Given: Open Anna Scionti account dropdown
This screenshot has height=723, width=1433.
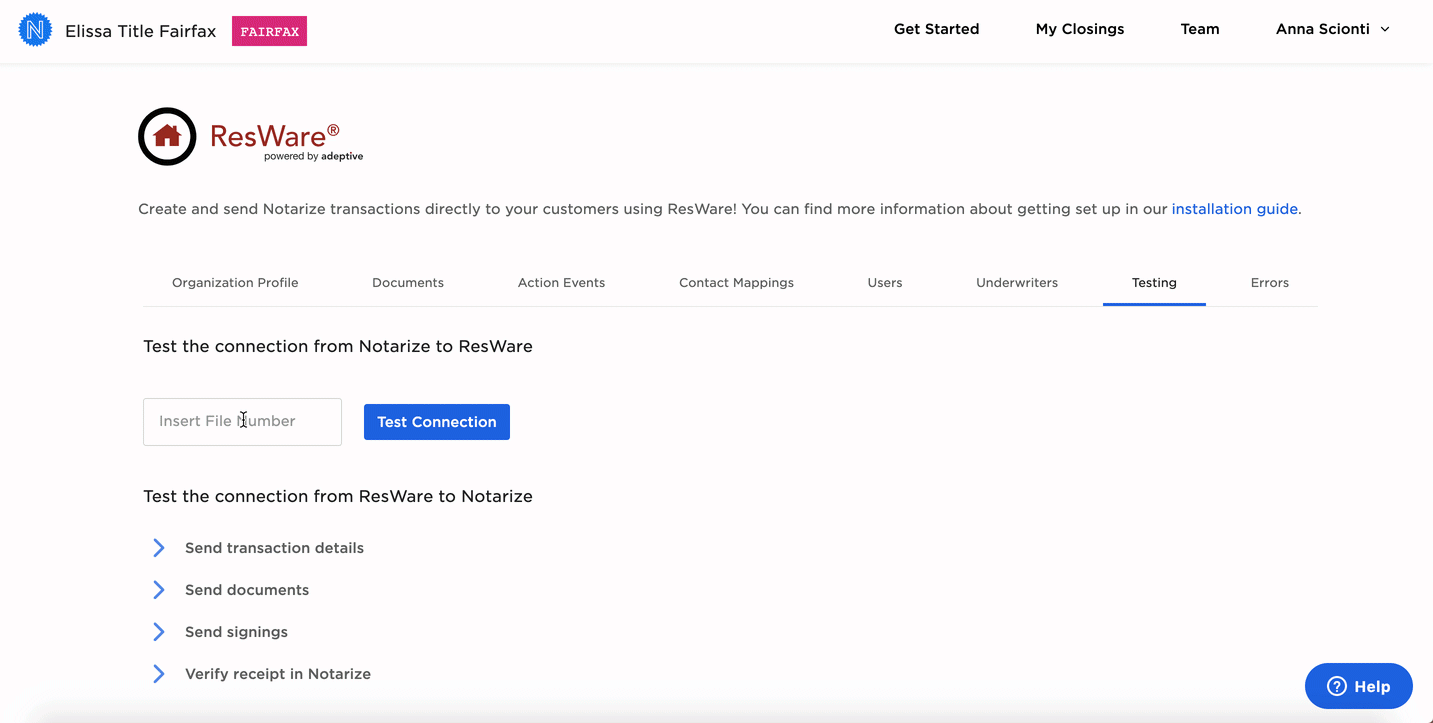Looking at the screenshot, I should click(1333, 29).
